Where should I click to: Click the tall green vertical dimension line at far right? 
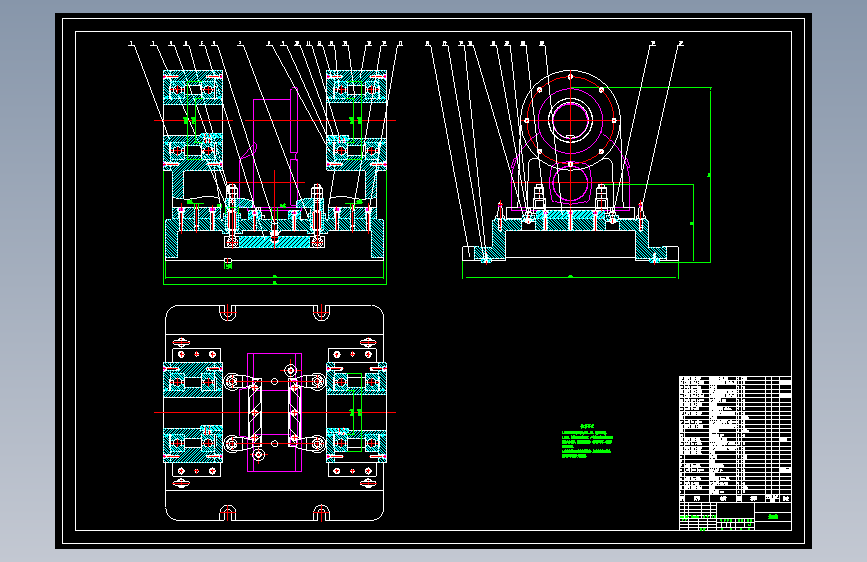[x=711, y=175]
